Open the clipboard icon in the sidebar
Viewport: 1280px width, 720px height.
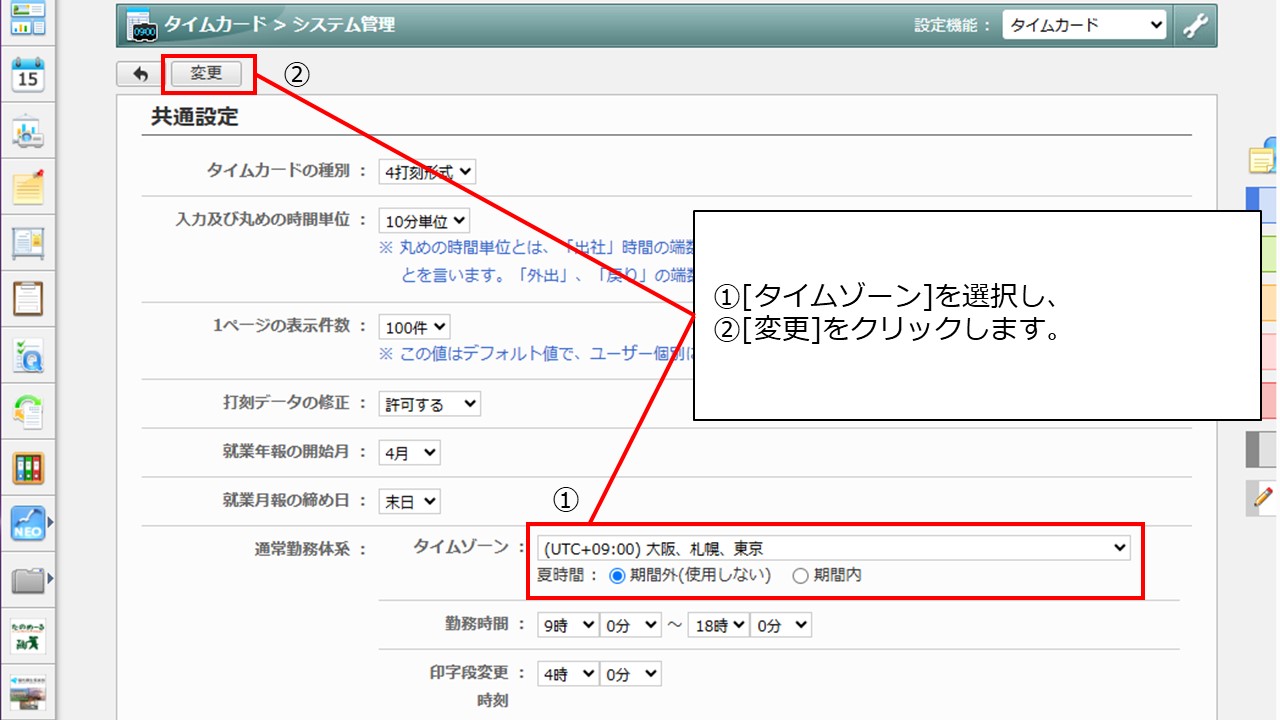[x=28, y=298]
